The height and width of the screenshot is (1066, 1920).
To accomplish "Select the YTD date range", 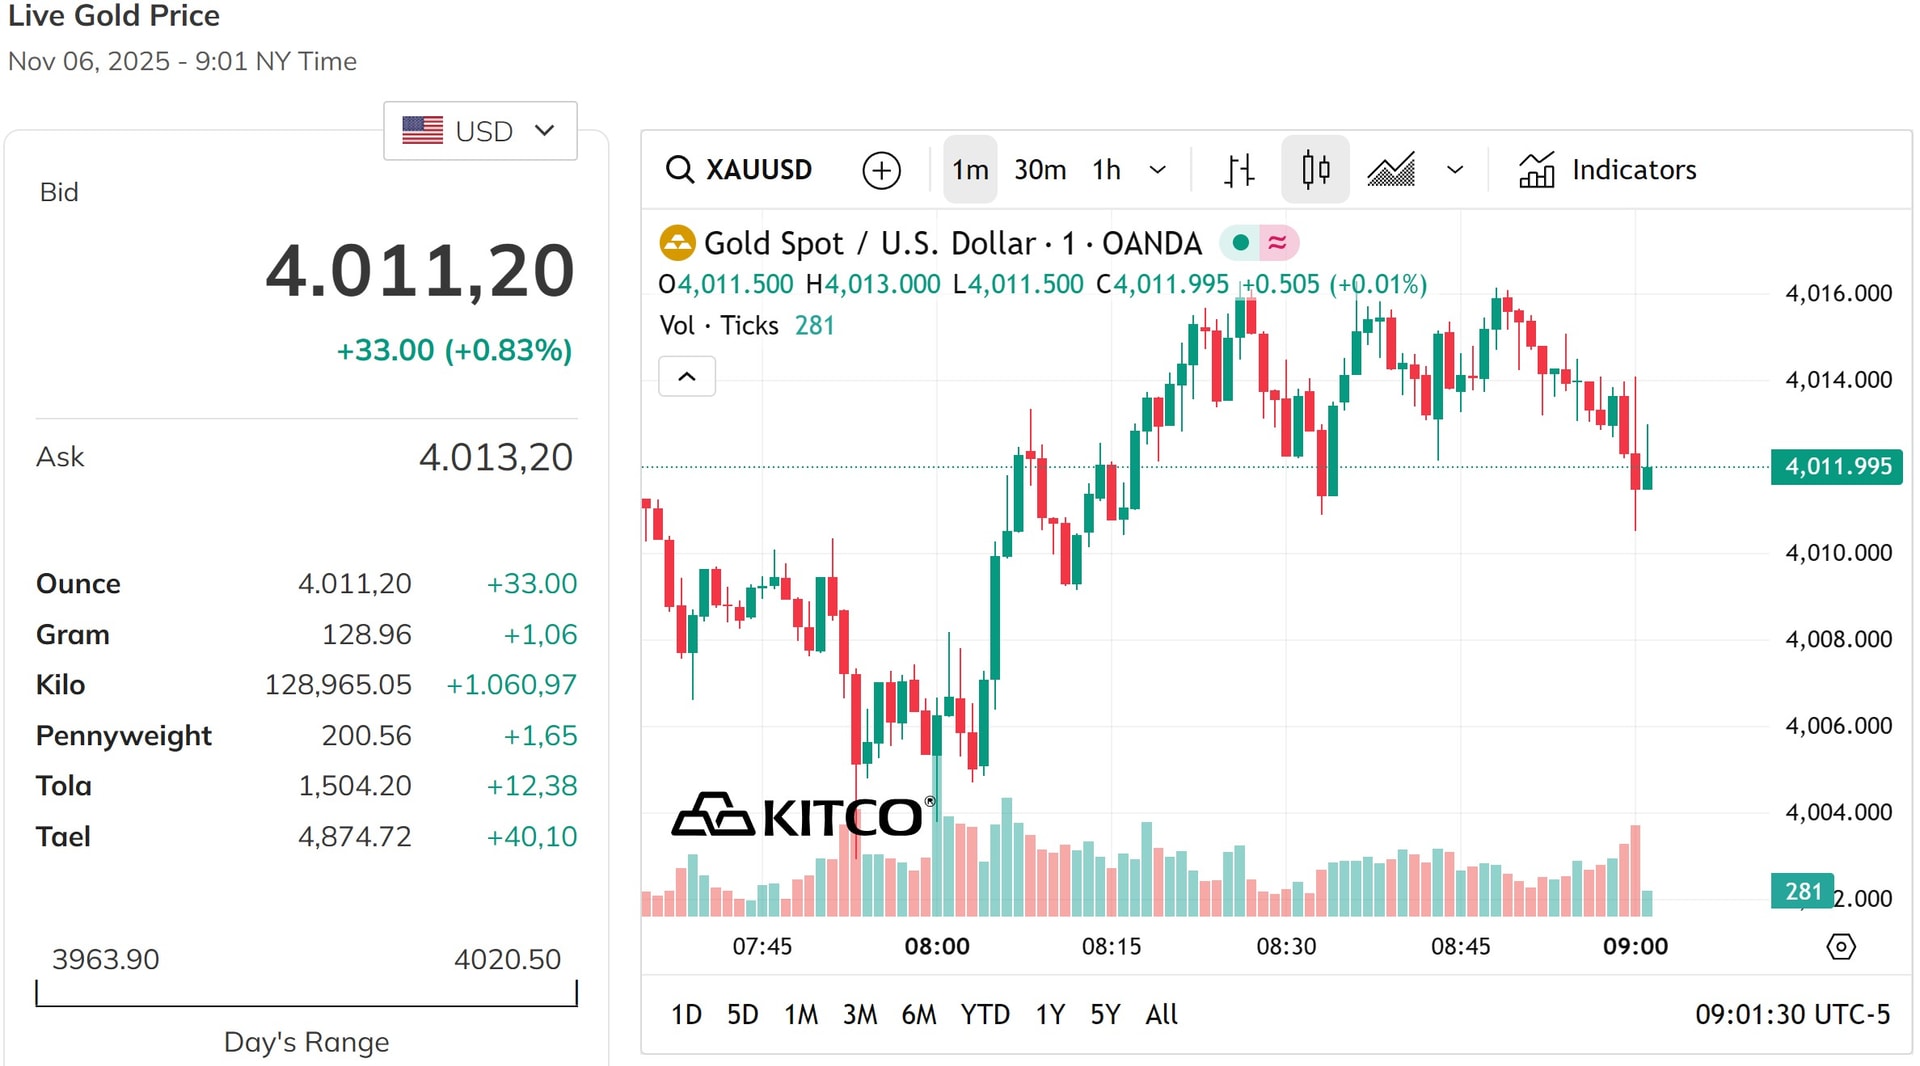I will coord(985,1015).
